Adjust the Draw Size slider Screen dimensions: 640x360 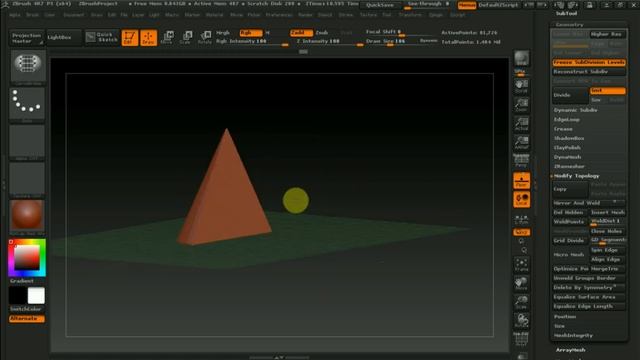396,42
